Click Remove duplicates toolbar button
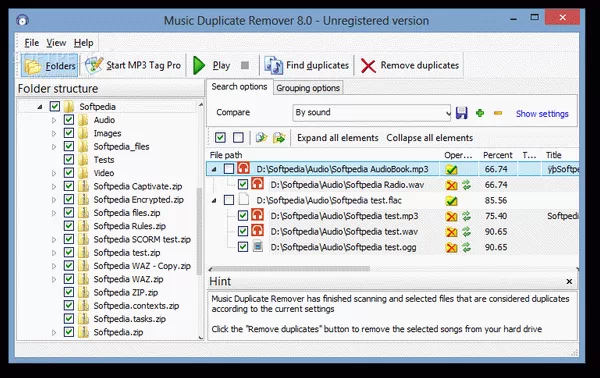Screen dimensions: 600x378 click(410, 65)
